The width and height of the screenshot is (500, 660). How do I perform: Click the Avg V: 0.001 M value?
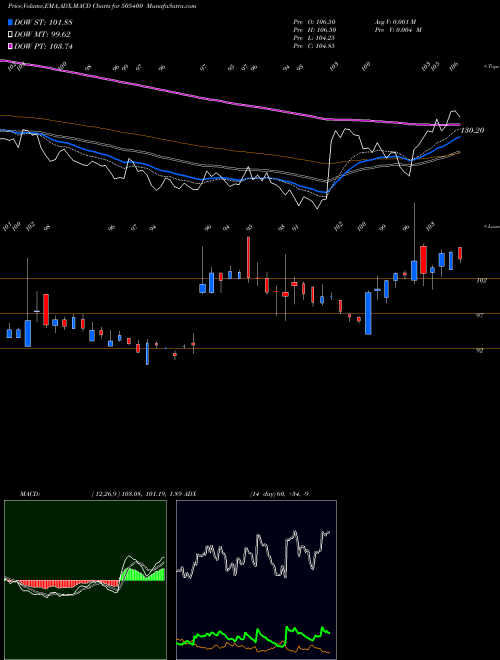pos(396,22)
